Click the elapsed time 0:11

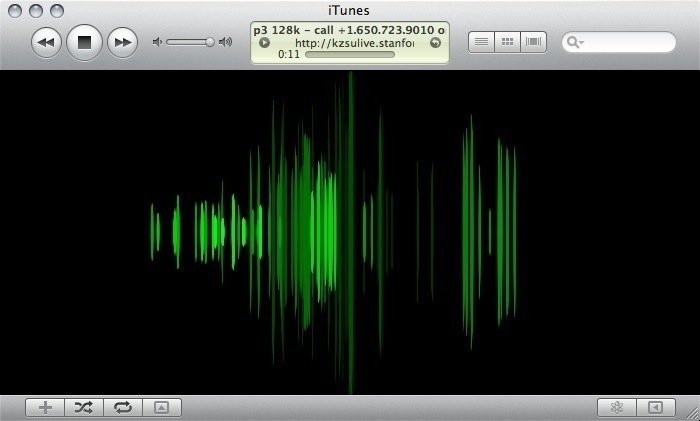tap(289, 54)
